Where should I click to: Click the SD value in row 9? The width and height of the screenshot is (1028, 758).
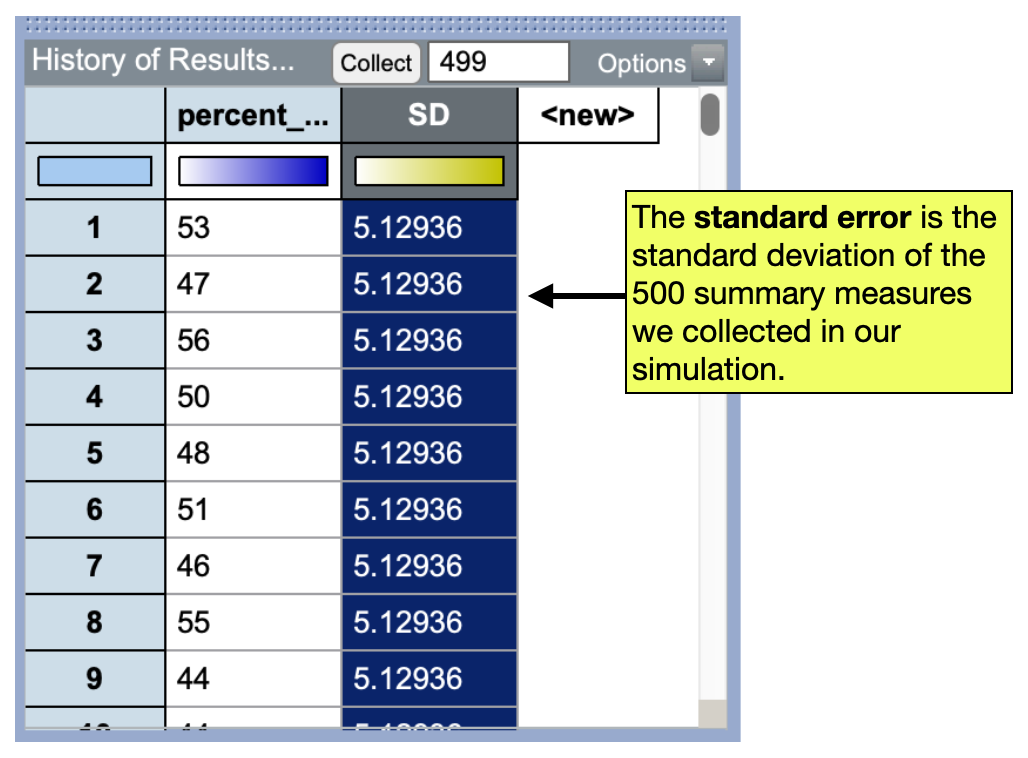coord(430,678)
